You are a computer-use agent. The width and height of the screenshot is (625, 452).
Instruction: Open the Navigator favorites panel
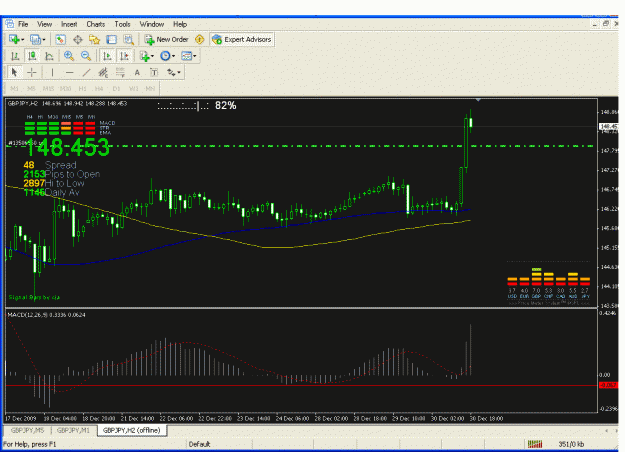pyautogui.click(x=94, y=39)
